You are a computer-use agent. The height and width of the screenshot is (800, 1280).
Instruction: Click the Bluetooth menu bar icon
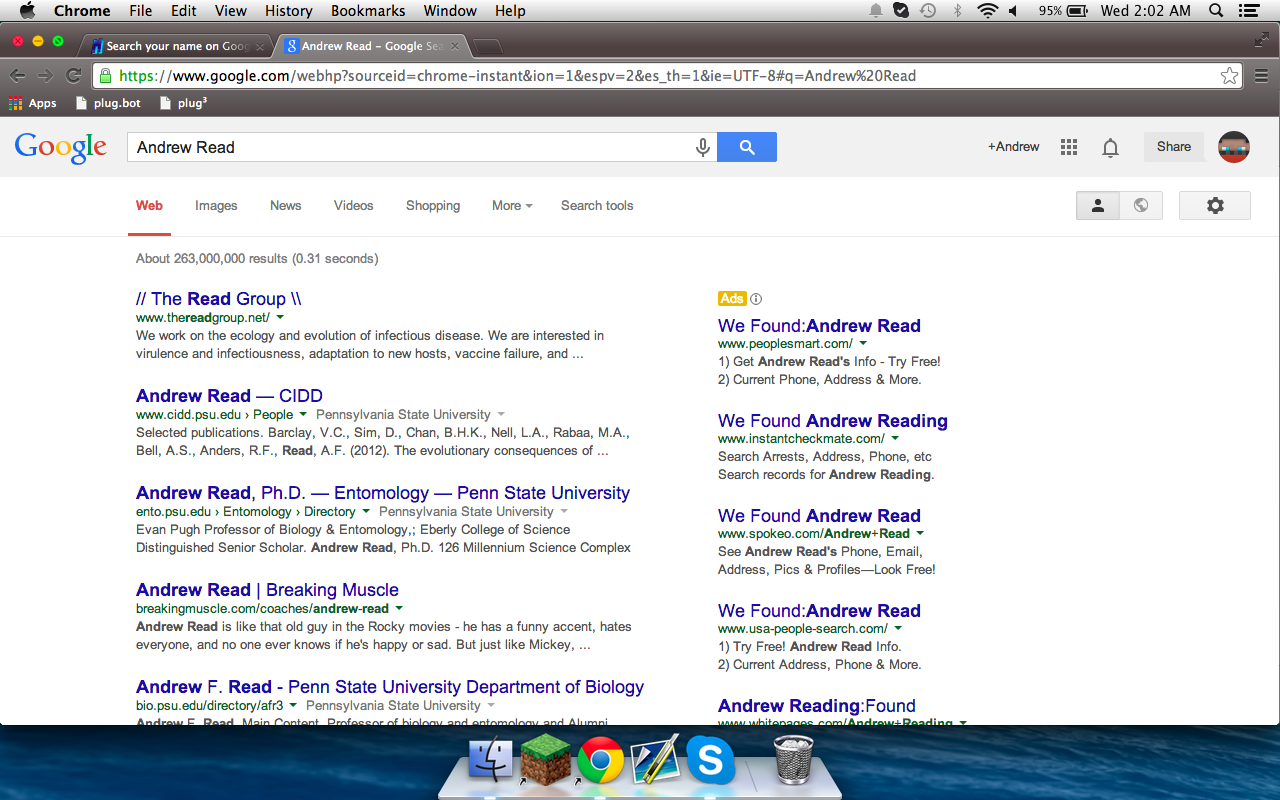coord(957,11)
